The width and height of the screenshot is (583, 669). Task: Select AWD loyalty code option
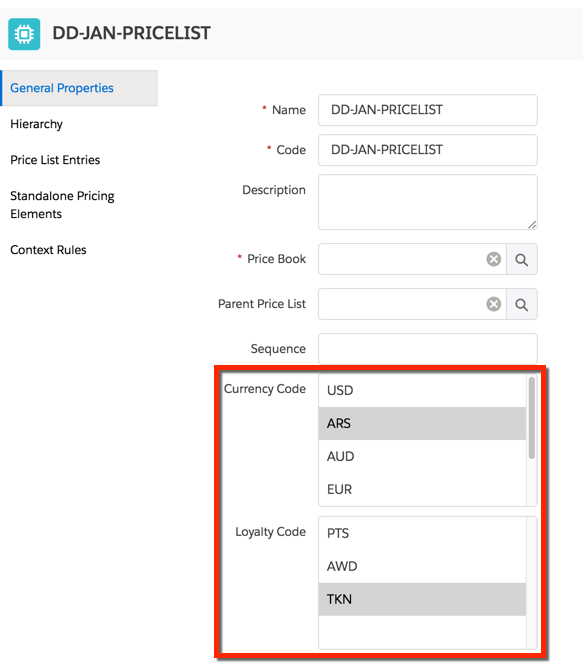(422, 566)
